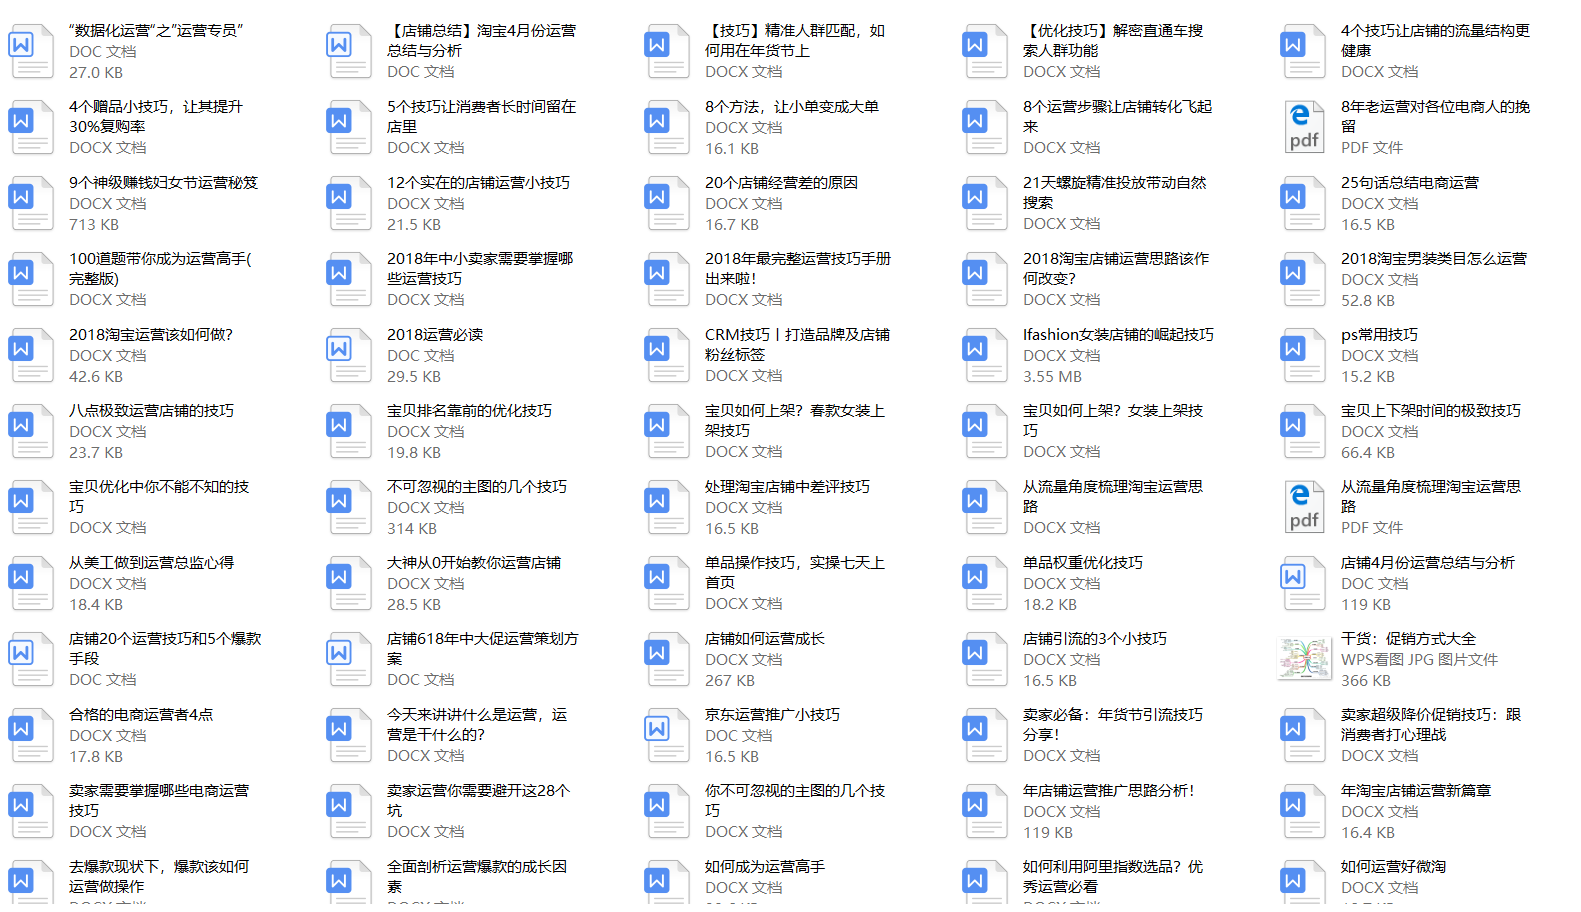The width and height of the screenshot is (1581, 912).
Task: Select file name 今天来讲讲什么是运营
Action: point(477,724)
